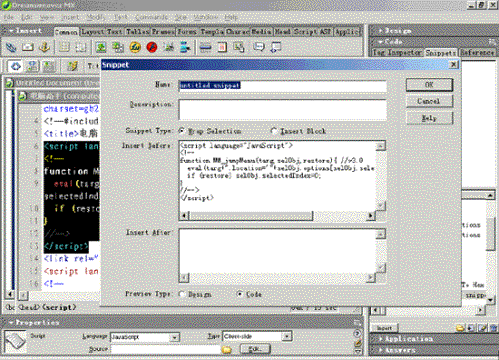Select the Wrap Selection radio button

coord(182,131)
